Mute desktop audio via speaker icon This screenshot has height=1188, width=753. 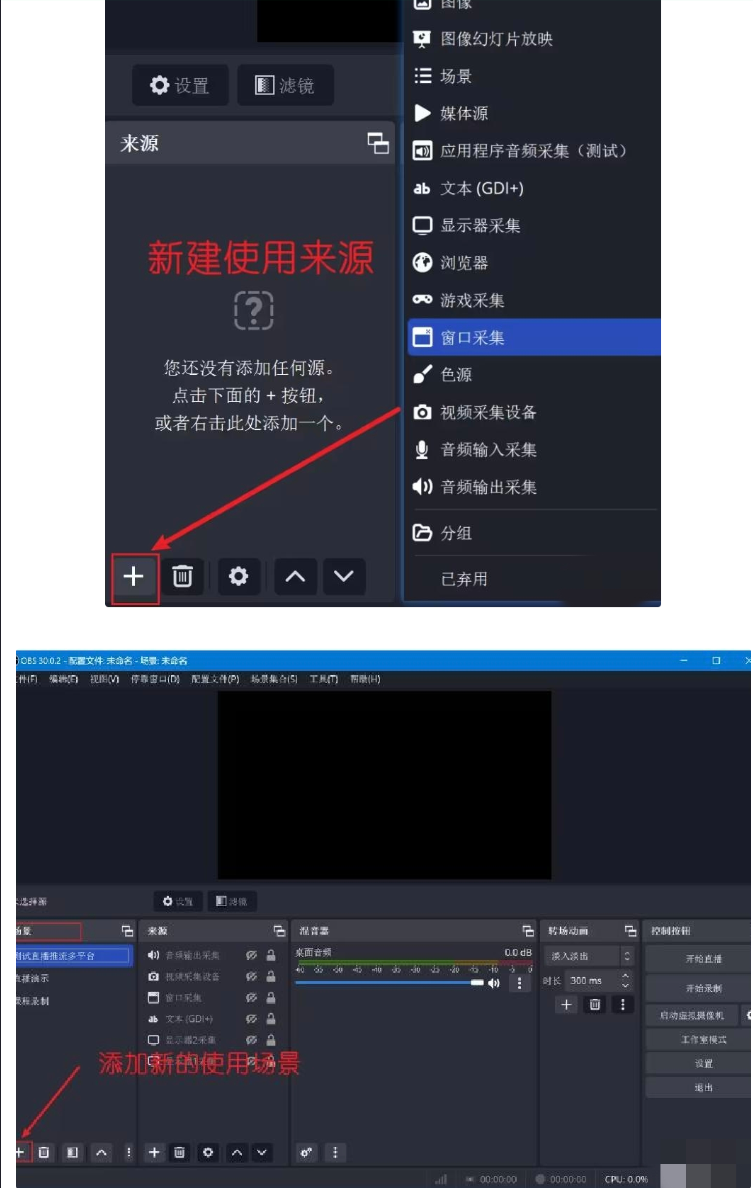[x=493, y=983]
